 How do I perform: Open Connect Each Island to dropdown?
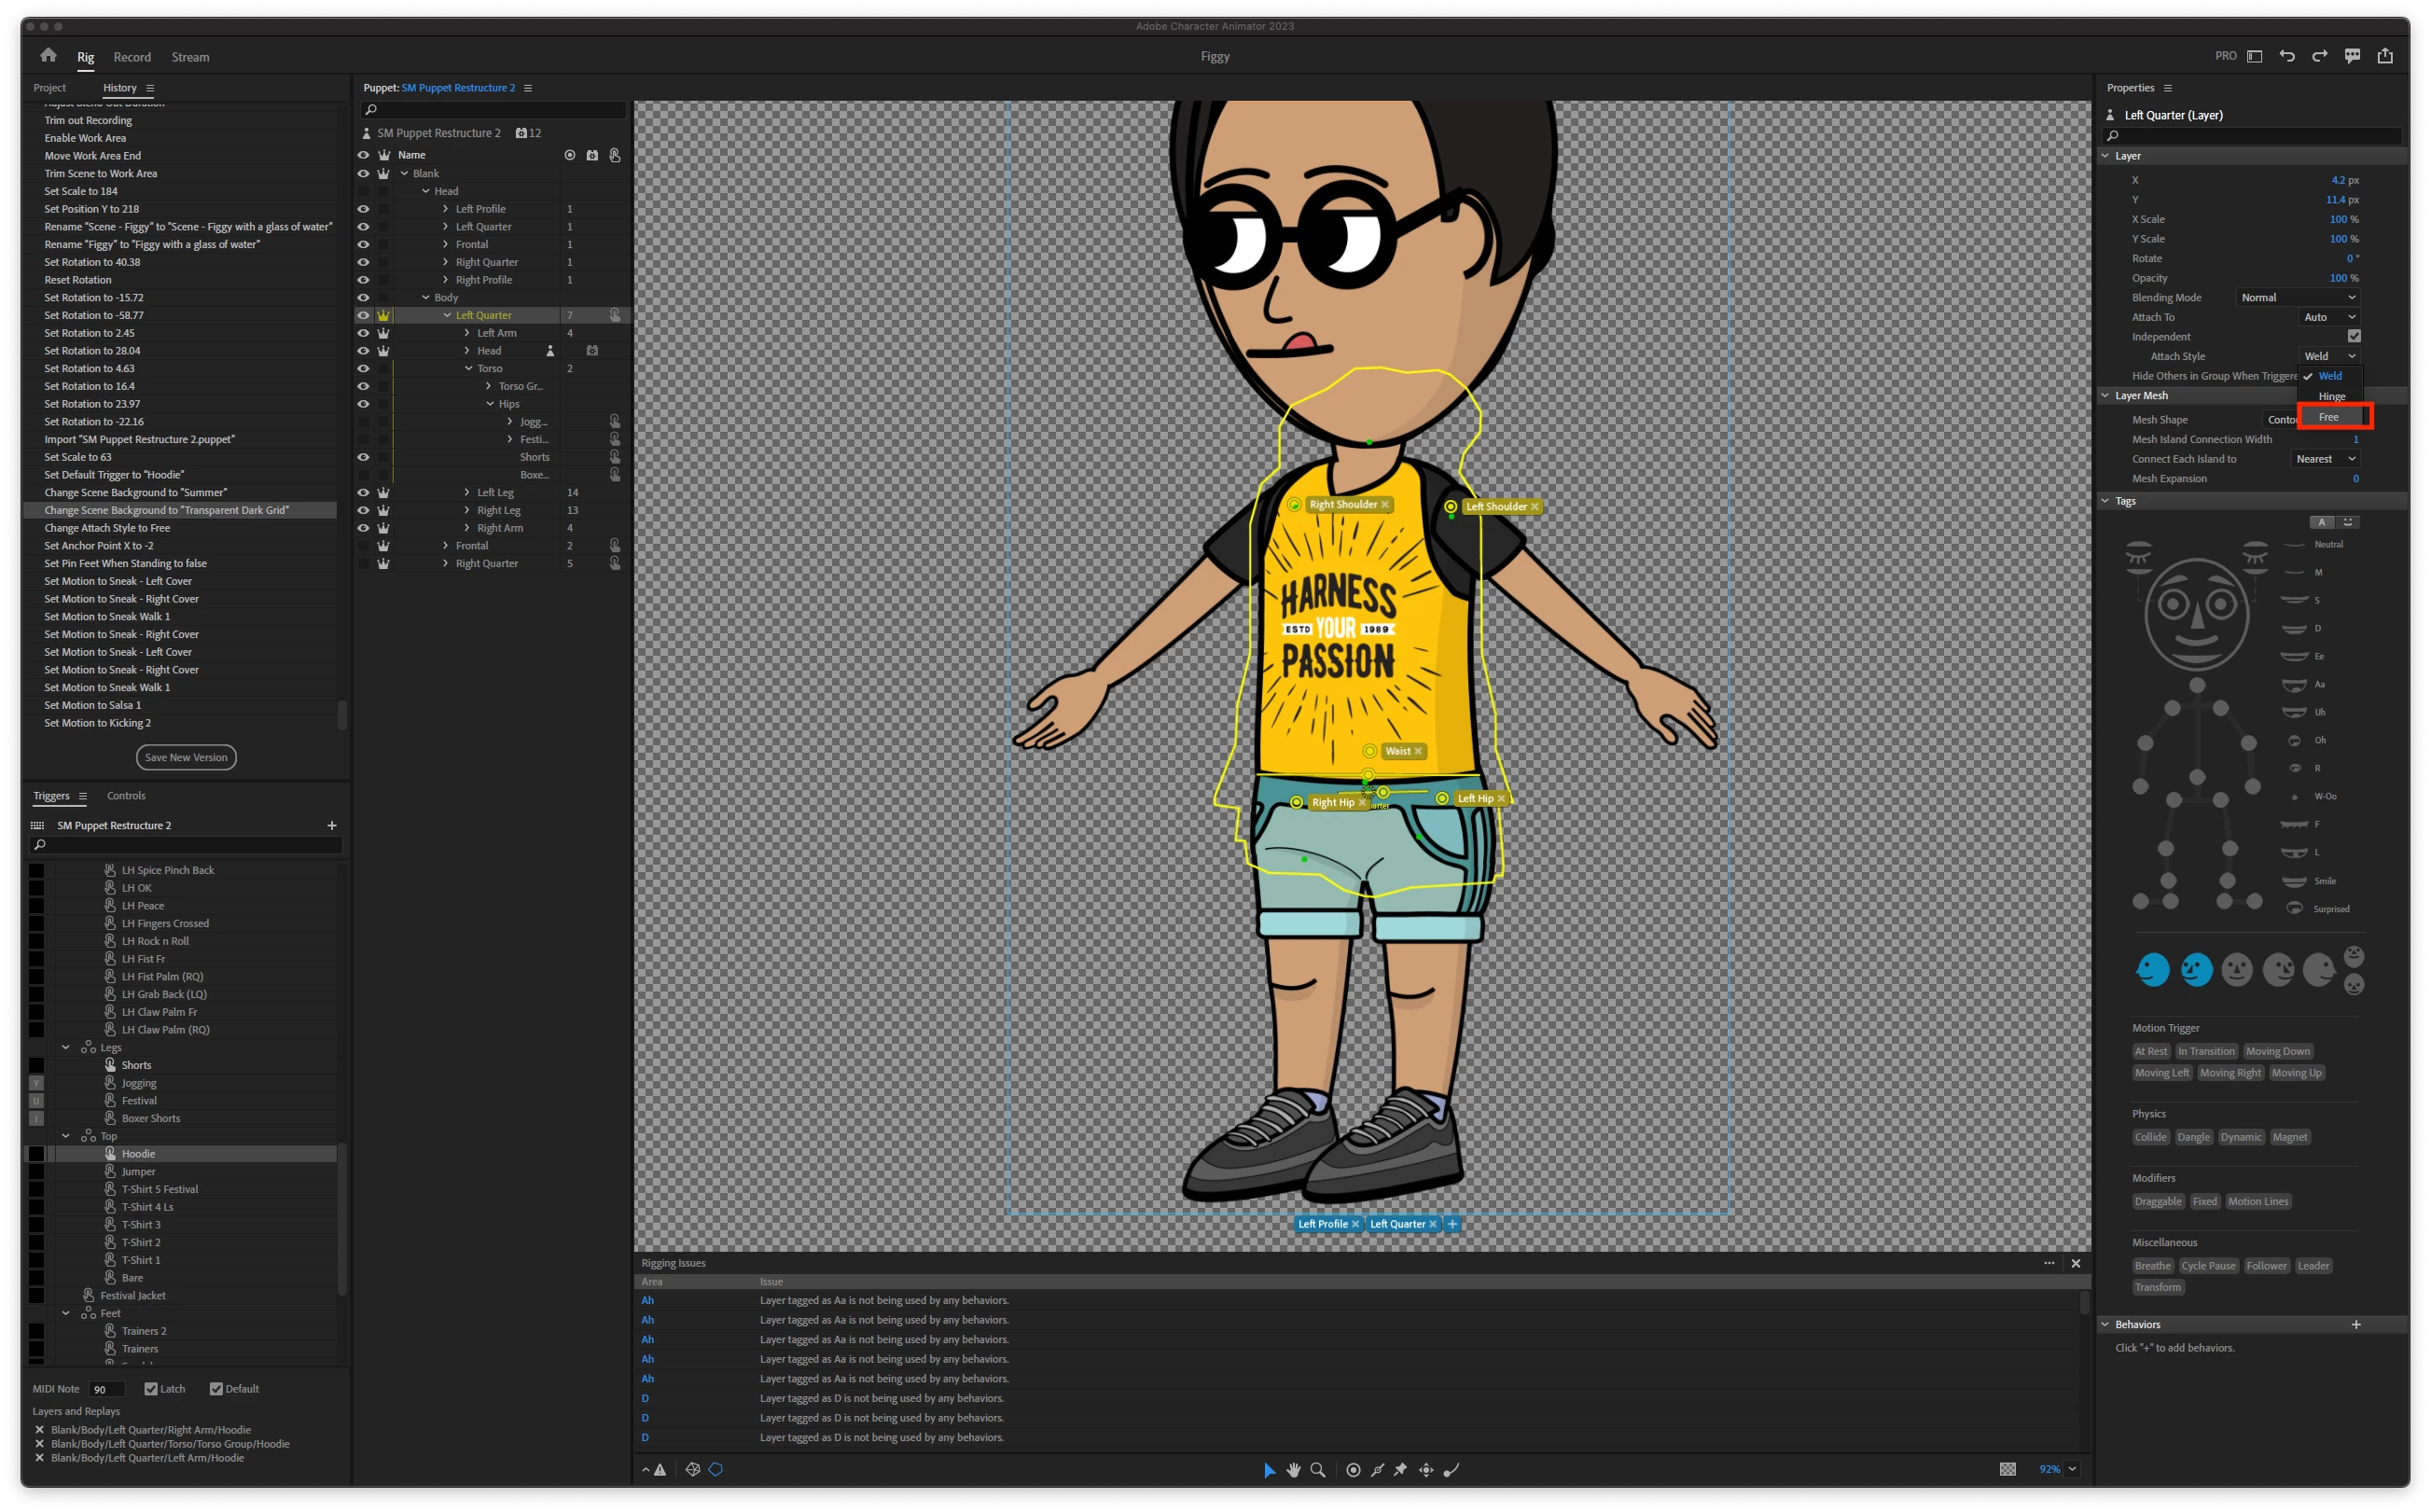click(2325, 459)
